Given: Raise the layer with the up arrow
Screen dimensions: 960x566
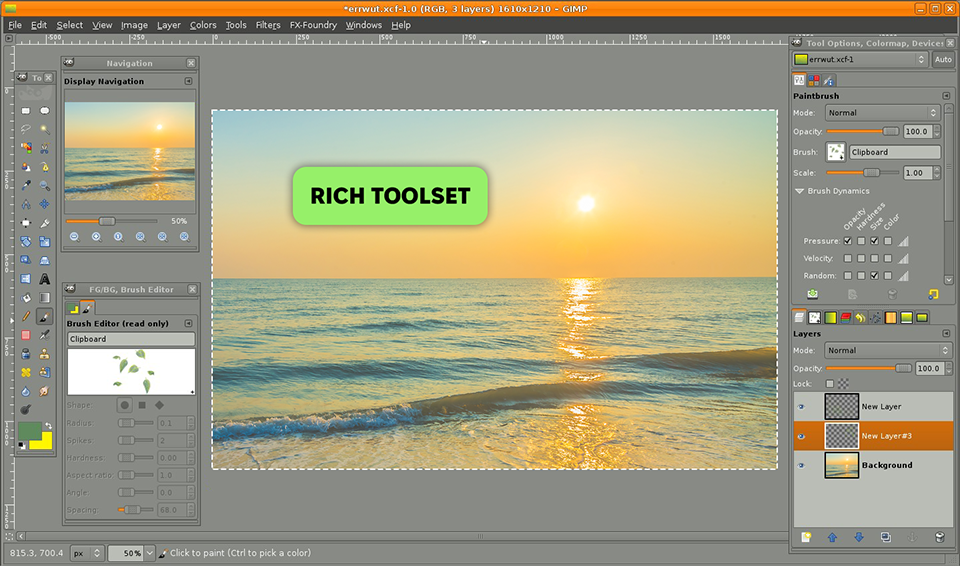Looking at the screenshot, I should click(x=832, y=537).
